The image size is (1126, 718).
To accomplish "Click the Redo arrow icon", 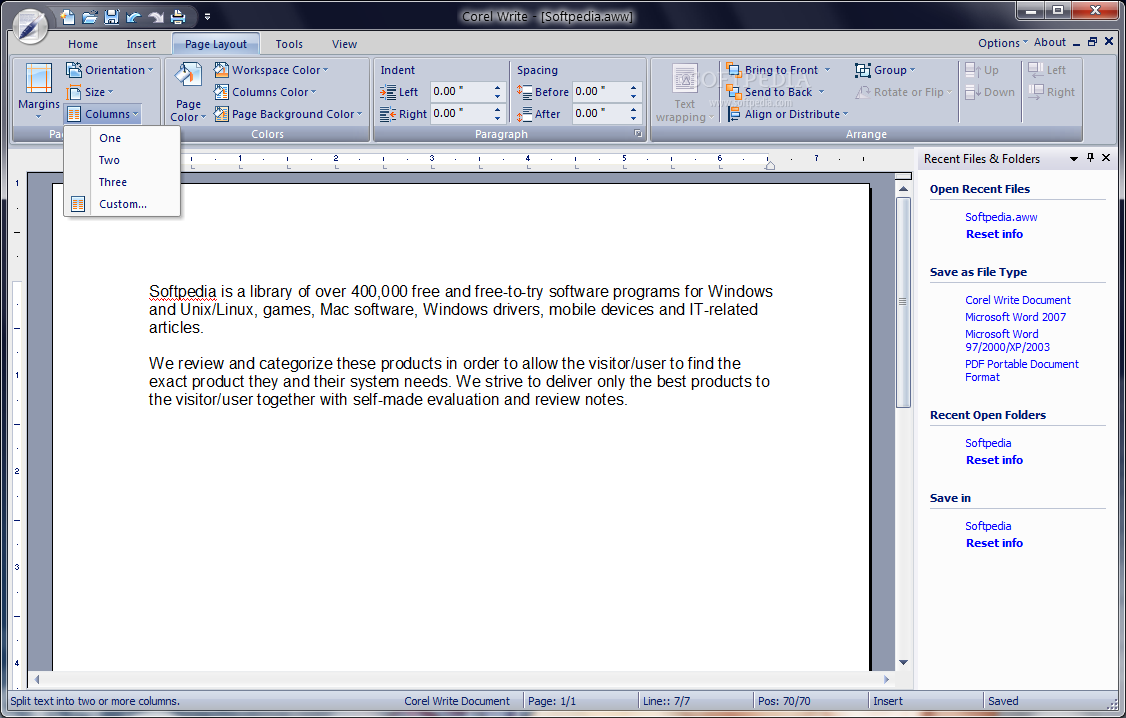I will tap(155, 16).
